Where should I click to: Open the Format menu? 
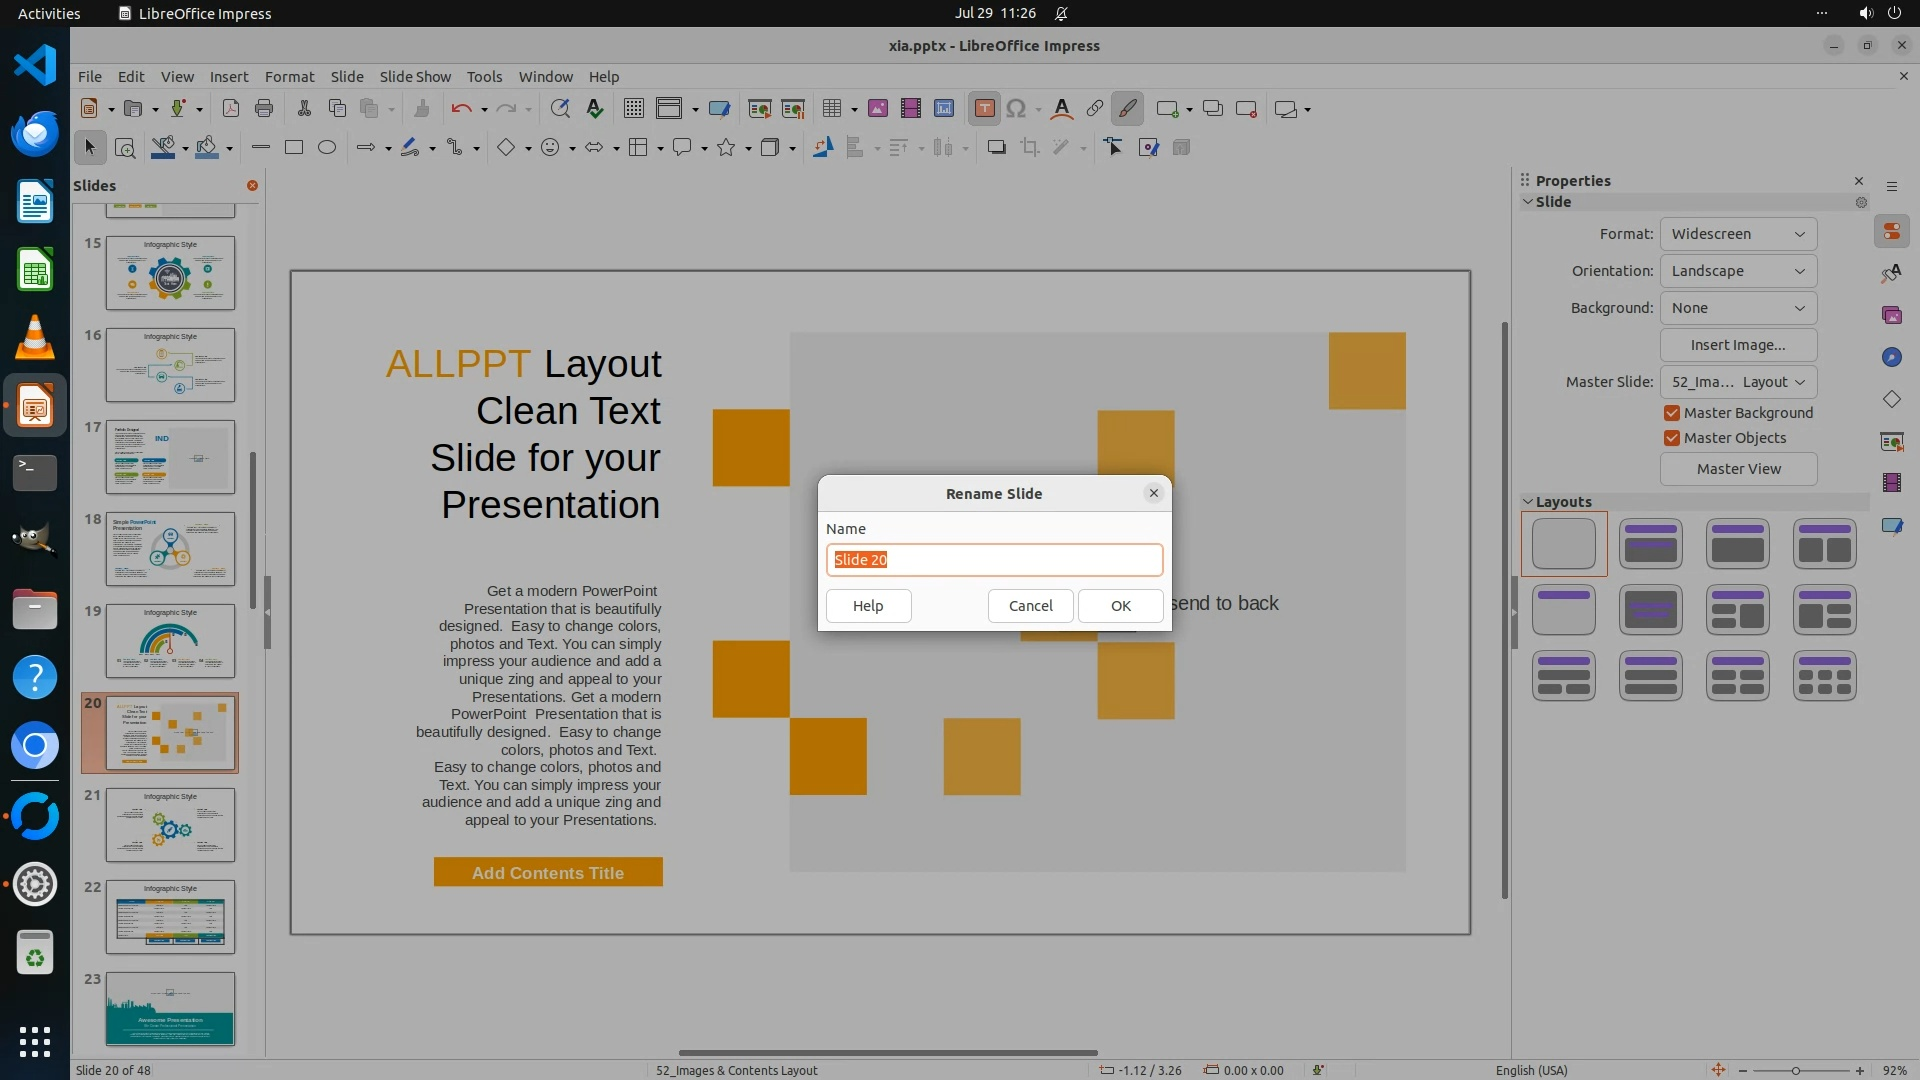289,77
